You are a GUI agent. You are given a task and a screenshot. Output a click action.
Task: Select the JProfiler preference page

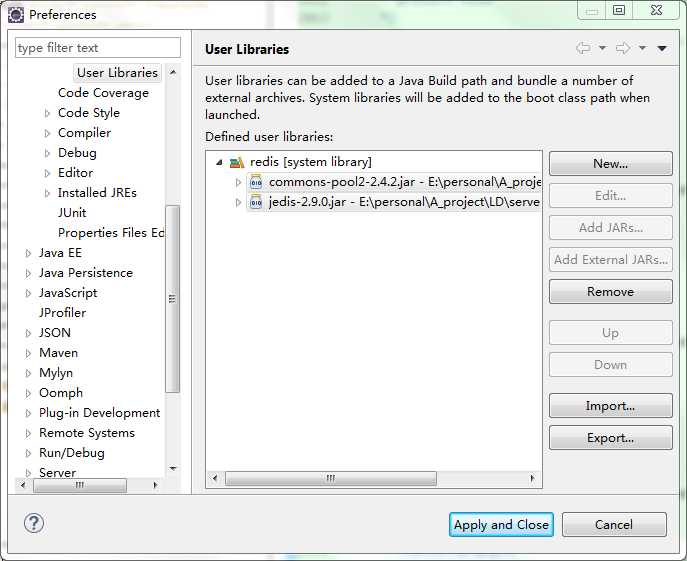(62, 313)
